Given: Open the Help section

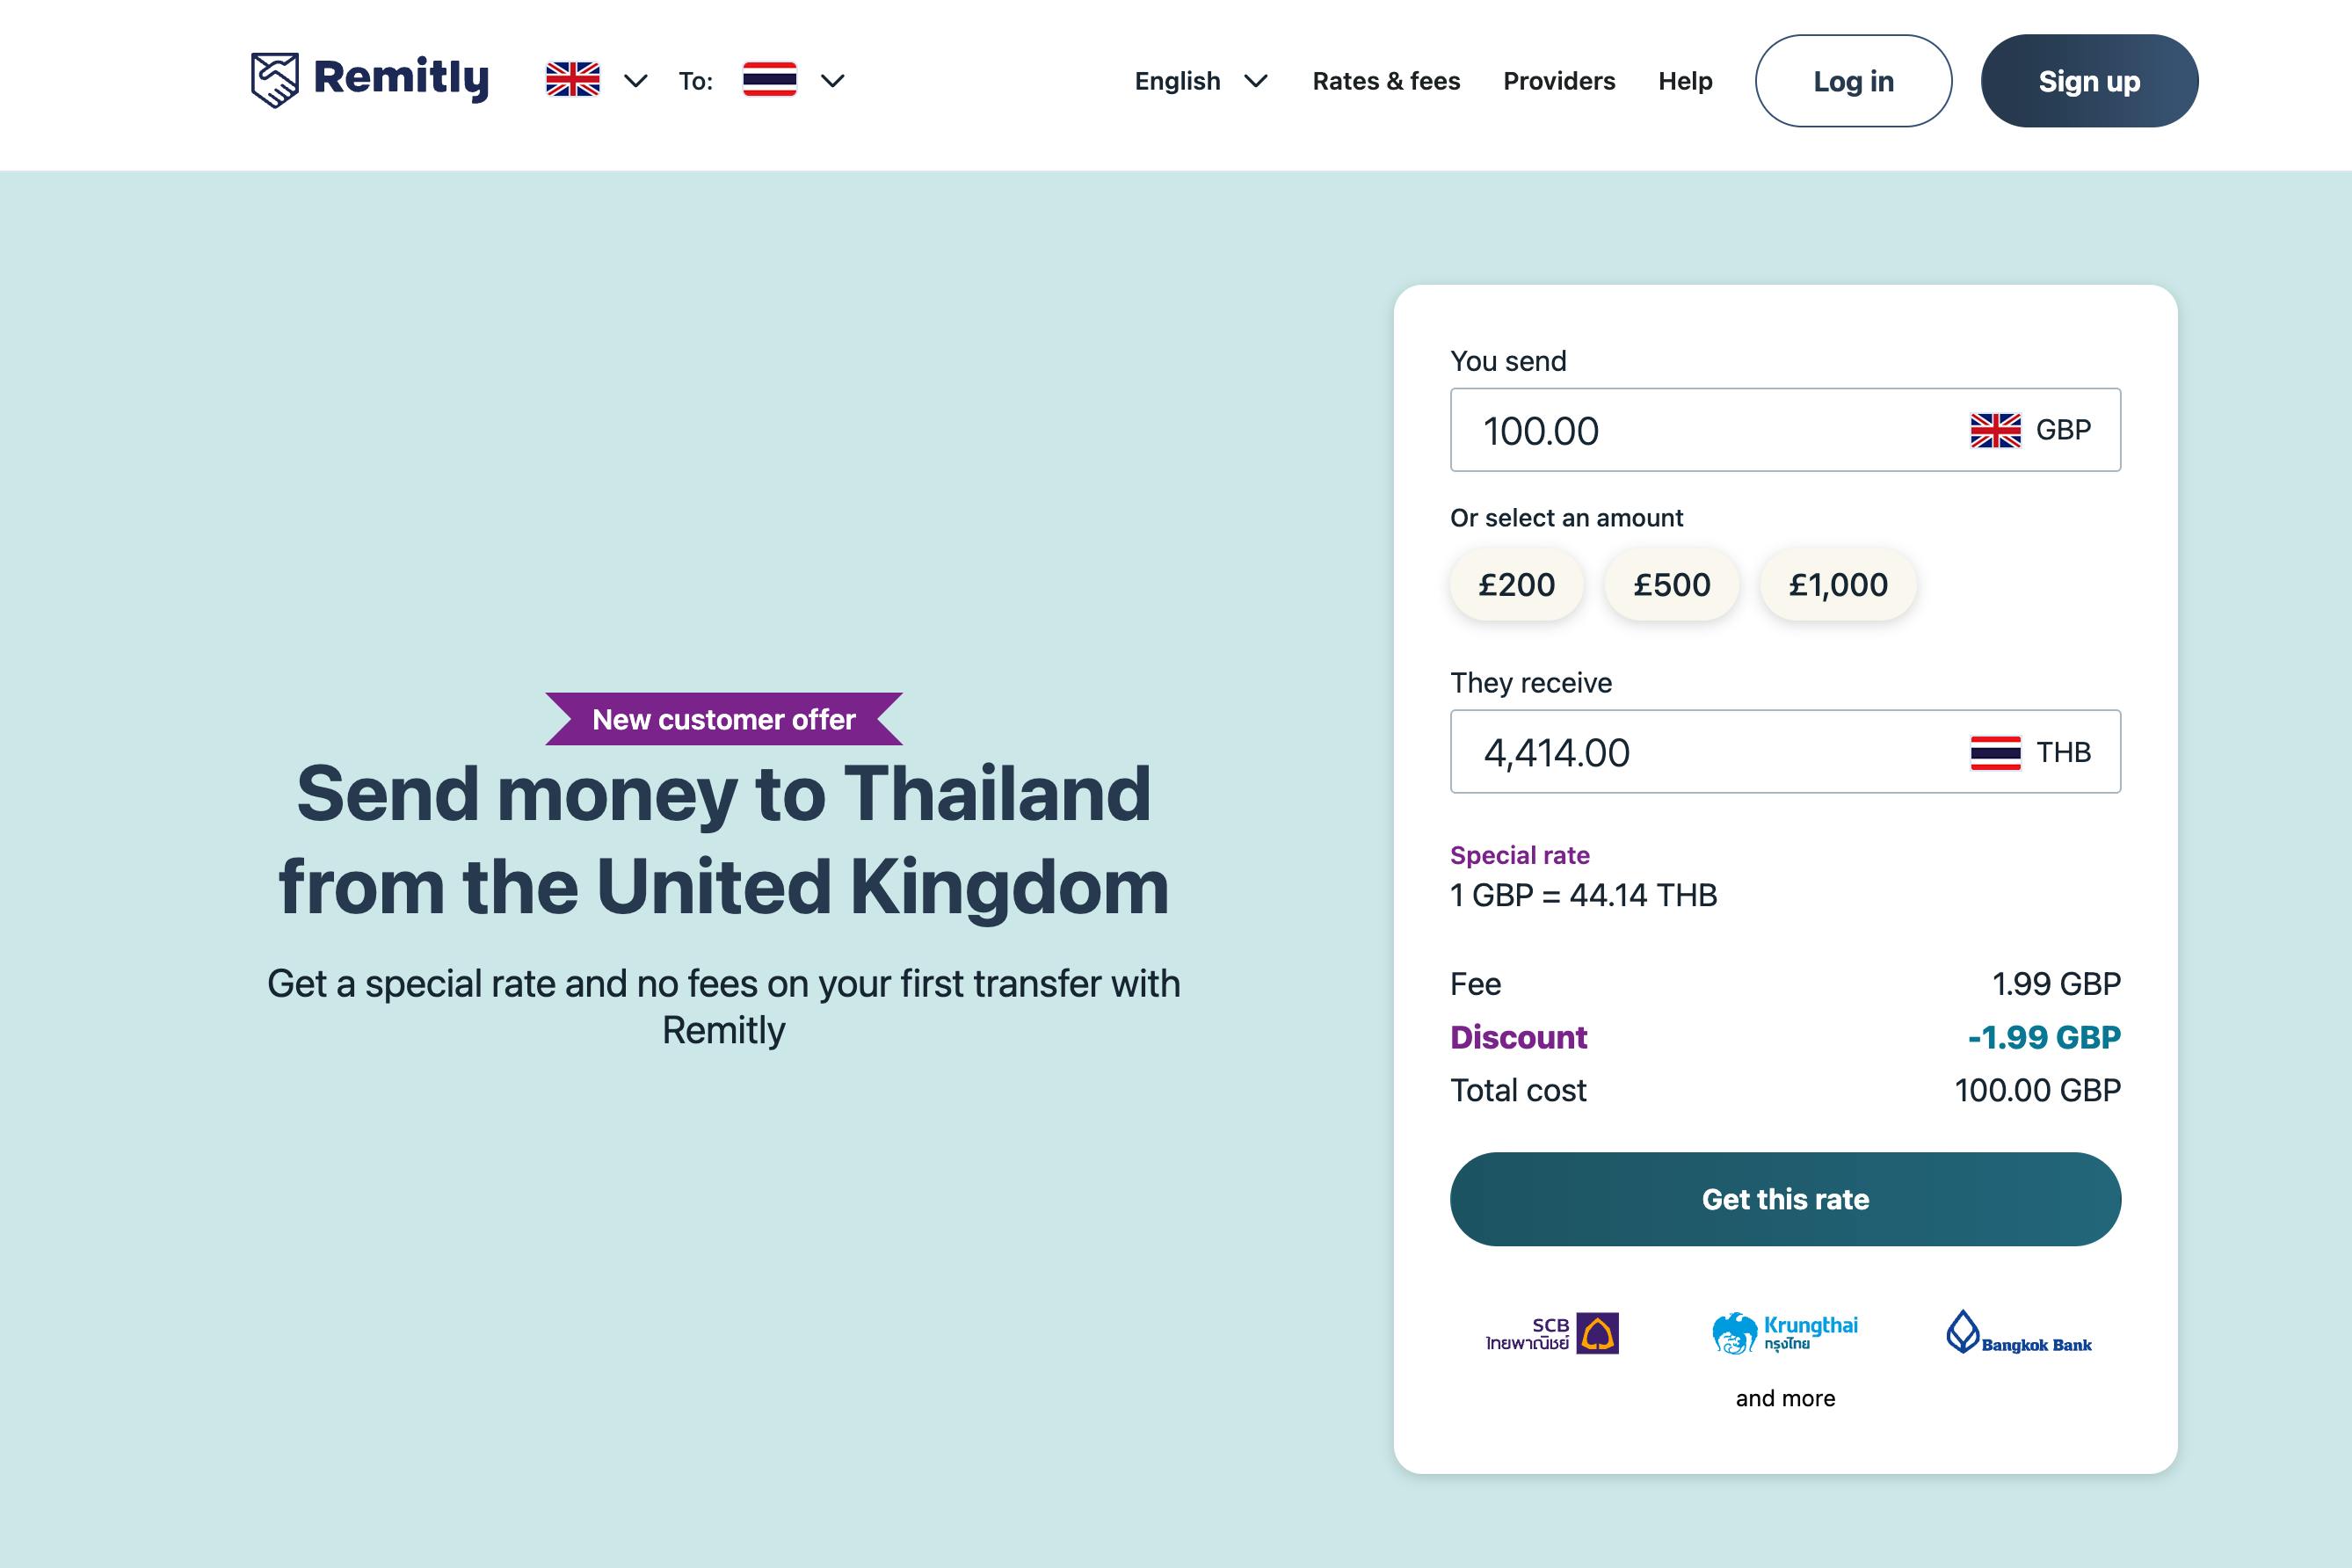Looking at the screenshot, I should (x=1685, y=81).
